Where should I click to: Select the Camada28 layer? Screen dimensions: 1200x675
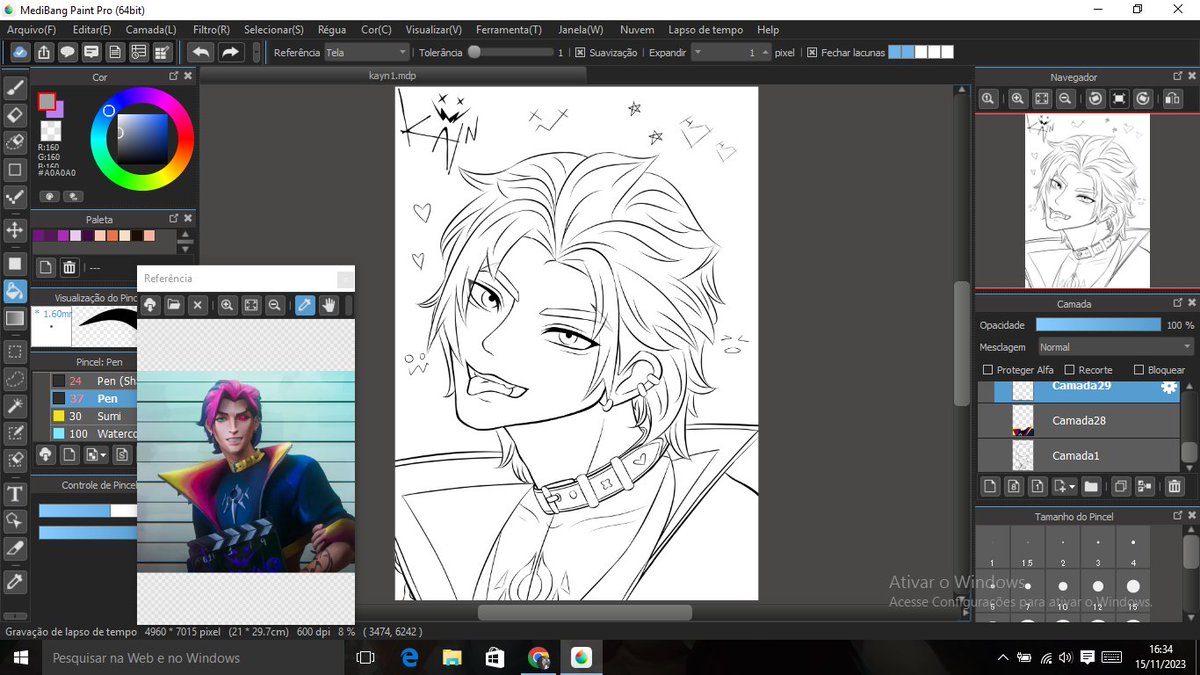pos(1079,421)
